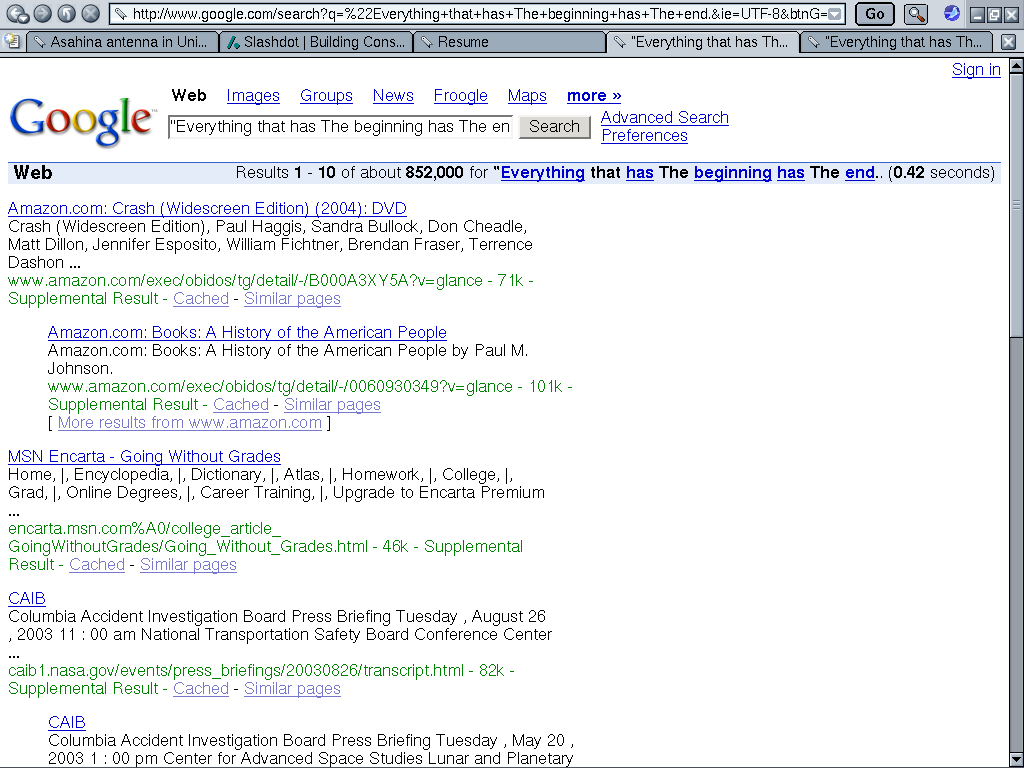Switch to Google News

click(x=393, y=96)
